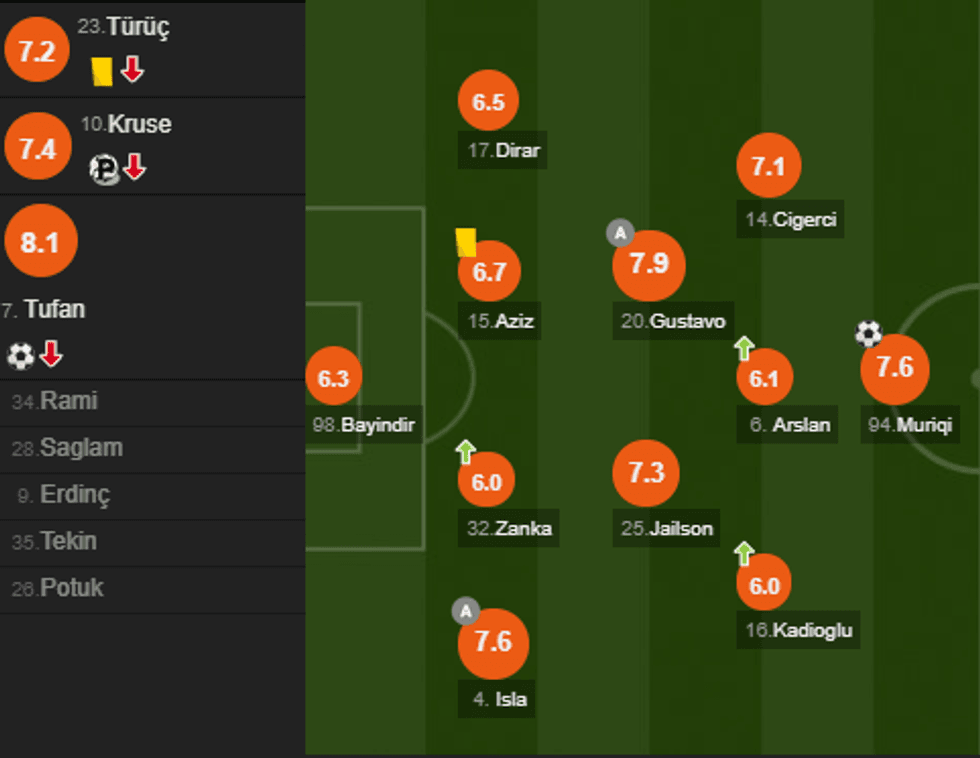Choose Potuk in the bench list
This screenshot has width=980, height=758.
(71, 588)
